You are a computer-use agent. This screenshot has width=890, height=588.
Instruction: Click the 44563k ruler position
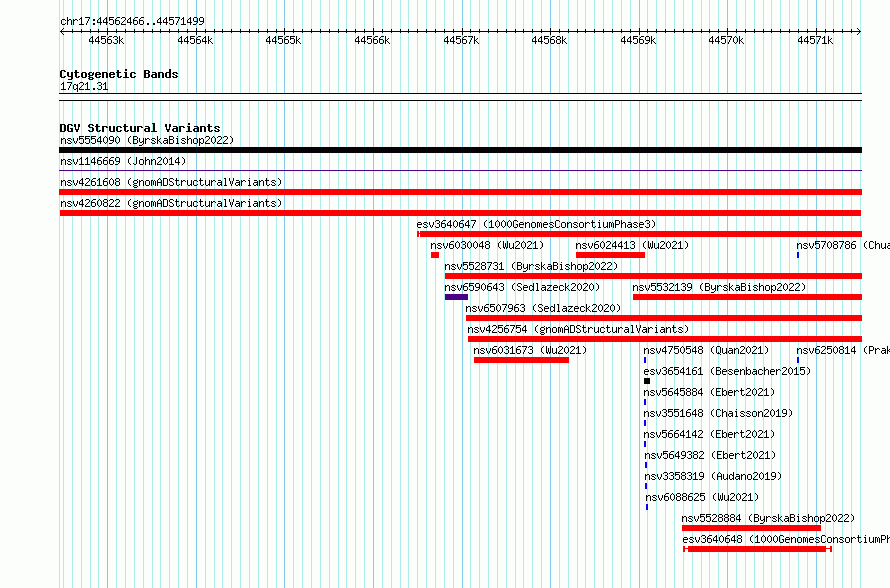pyautogui.click(x=106, y=40)
